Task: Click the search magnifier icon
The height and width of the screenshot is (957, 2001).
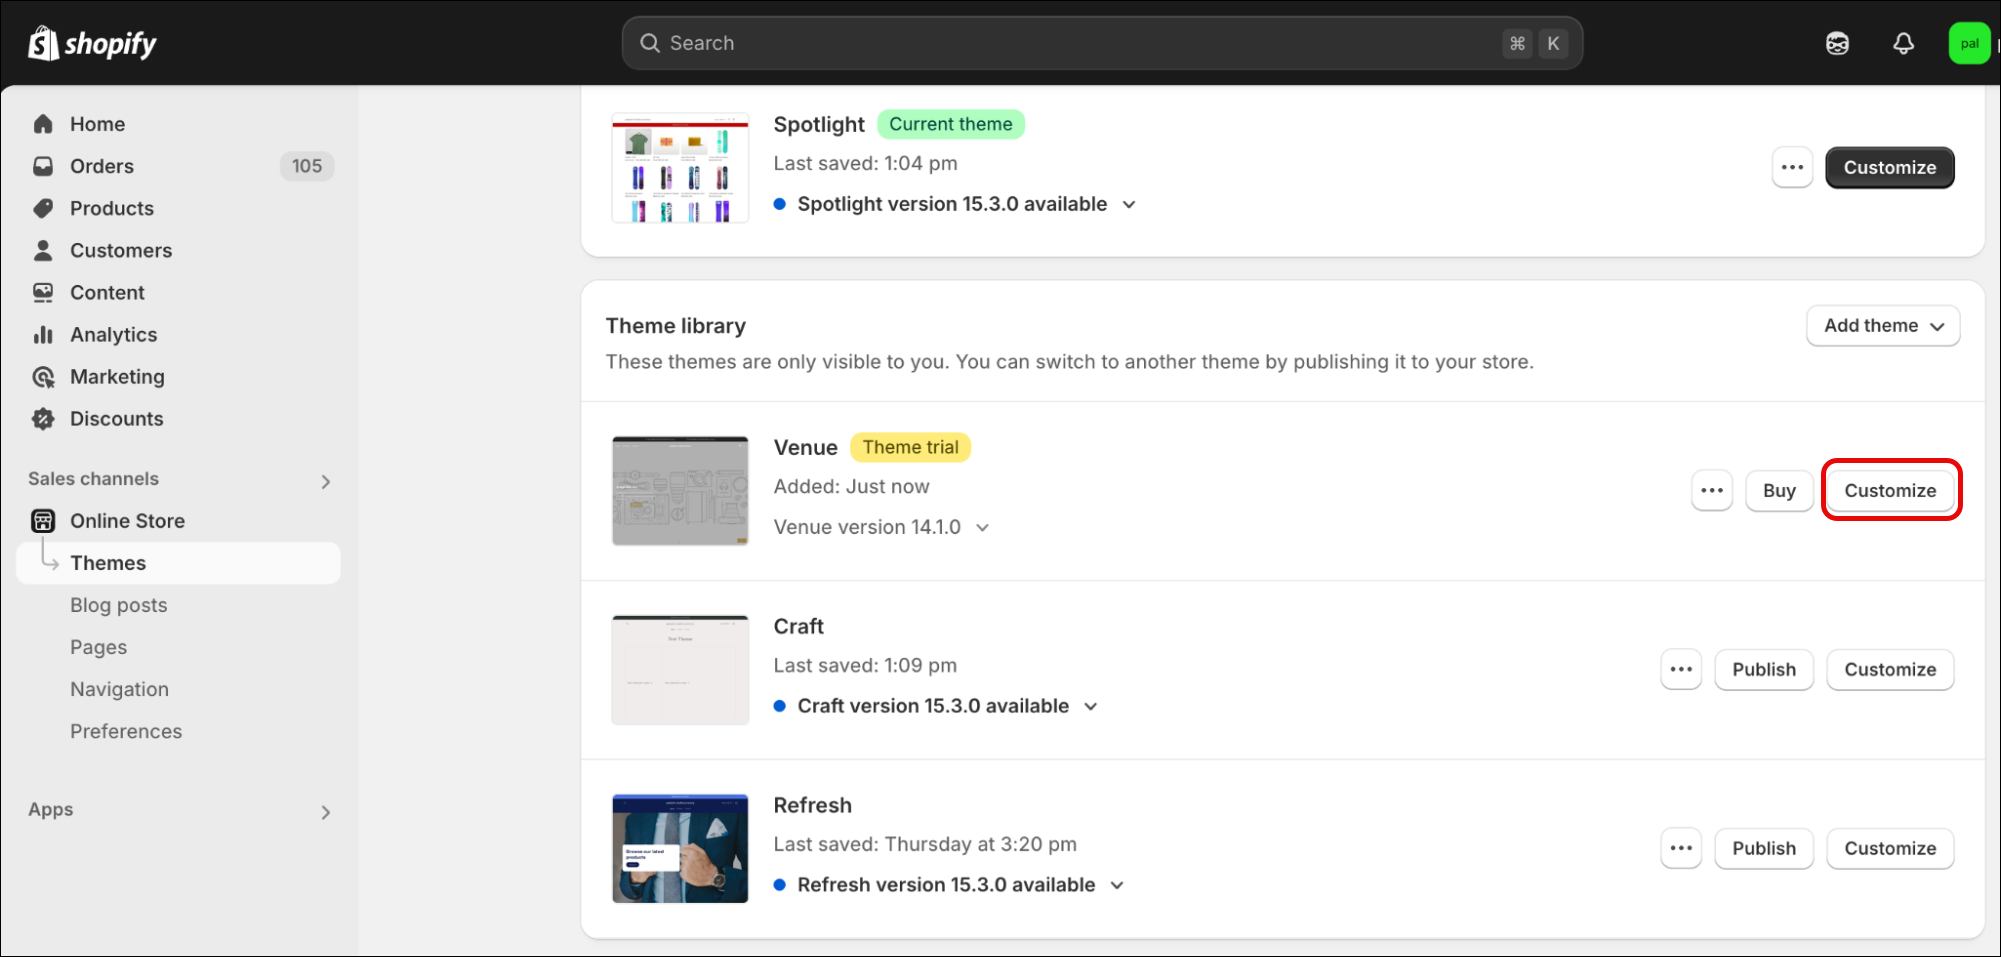Action: click(650, 43)
